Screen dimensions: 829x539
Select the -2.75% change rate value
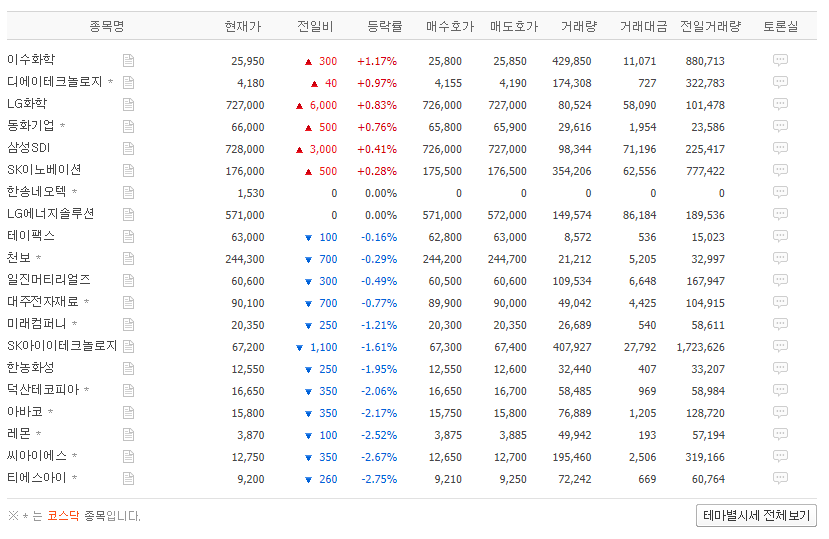pyautogui.click(x=379, y=479)
